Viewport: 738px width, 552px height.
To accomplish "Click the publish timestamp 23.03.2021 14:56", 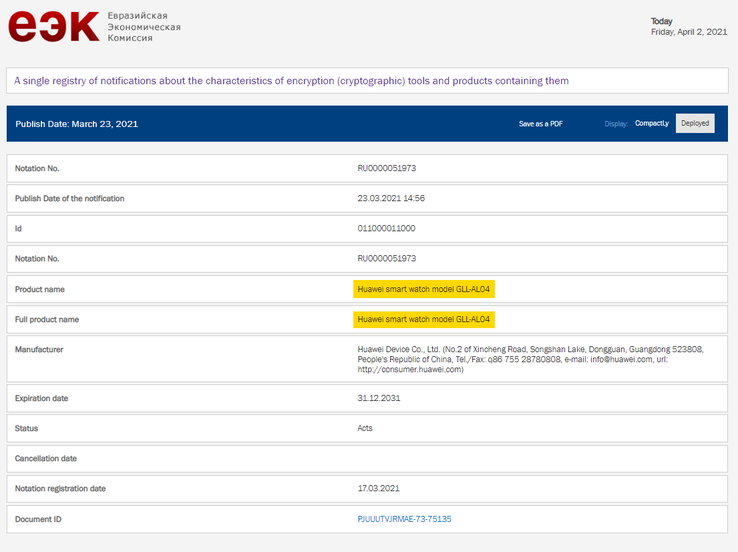I will coord(391,198).
